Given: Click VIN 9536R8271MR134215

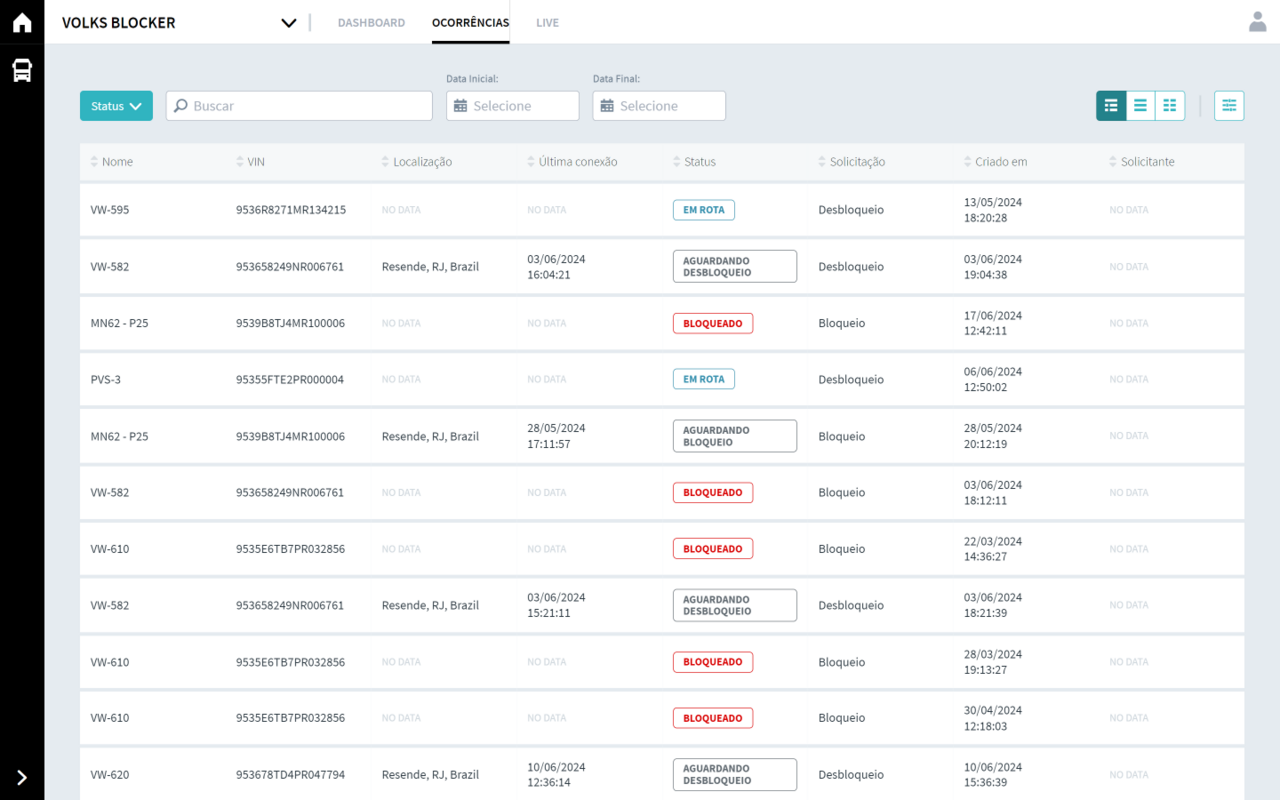Looking at the screenshot, I should tap(291, 210).
